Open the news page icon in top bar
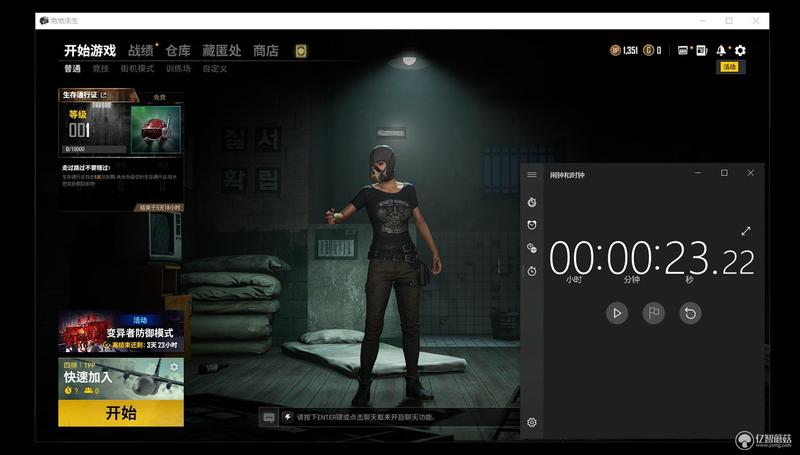The height and width of the screenshot is (455, 800). 702,50
